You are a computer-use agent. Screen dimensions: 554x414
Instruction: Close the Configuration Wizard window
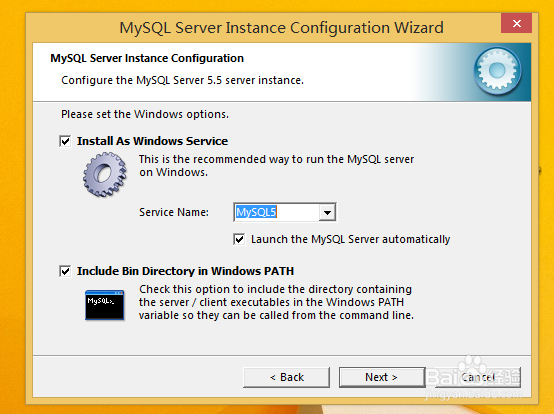pyautogui.click(x=517, y=23)
